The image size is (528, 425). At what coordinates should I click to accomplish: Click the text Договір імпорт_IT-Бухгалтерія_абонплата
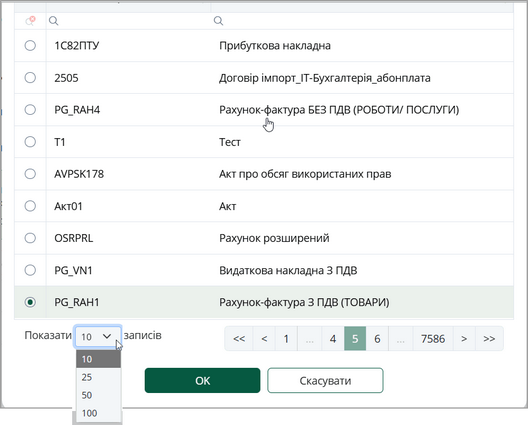tap(325, 78)
